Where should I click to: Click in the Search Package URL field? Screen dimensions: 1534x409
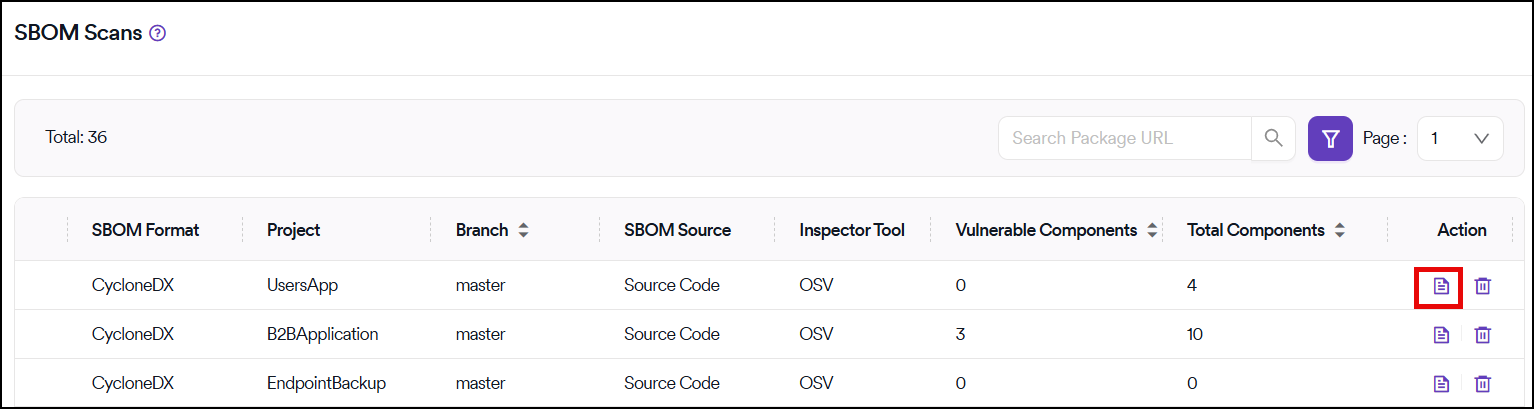[1124, 138]
